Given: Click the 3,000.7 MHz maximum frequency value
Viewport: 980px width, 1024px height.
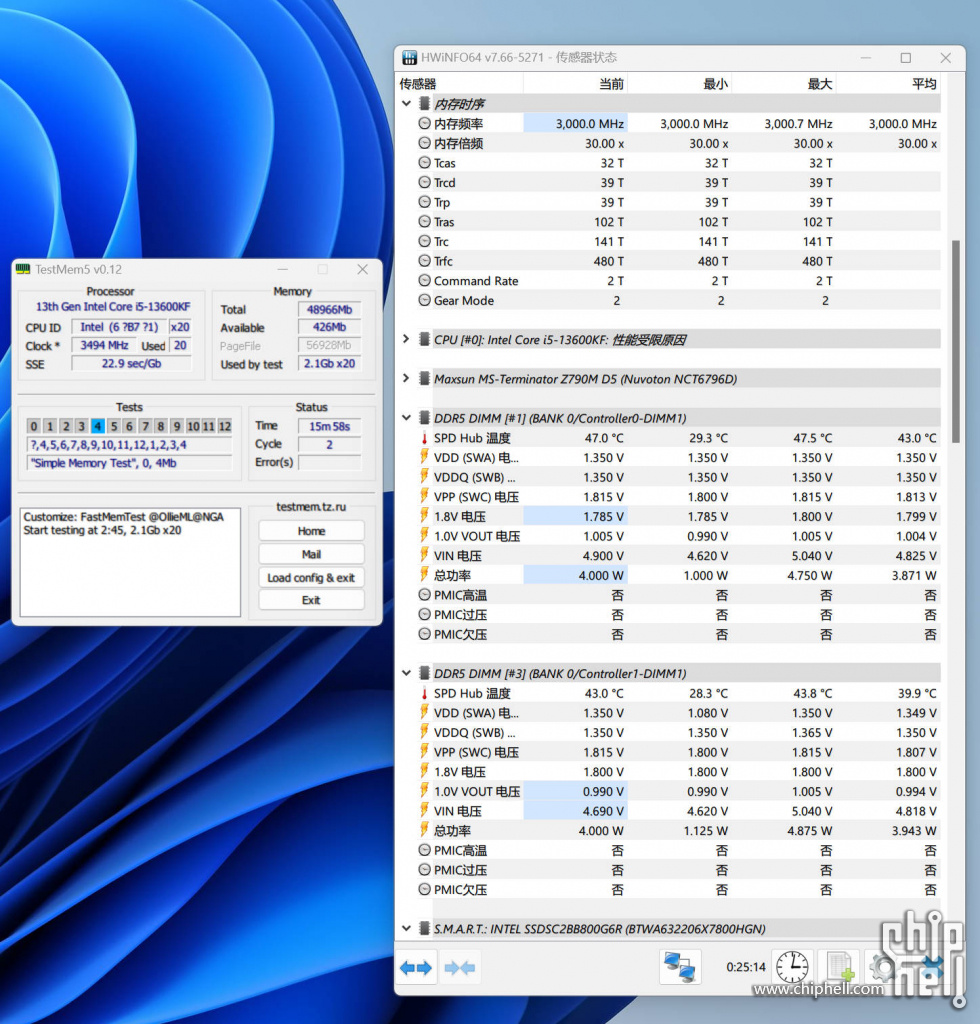Looking at the screenshot, I should (x=798, y=123).
